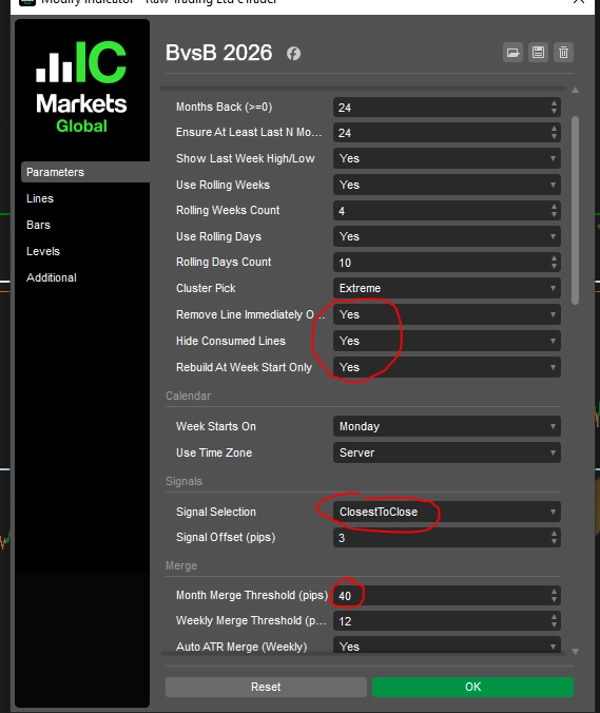
Task: Open the Show Last Week High/Low dropdown
Action: coord(446,159)
